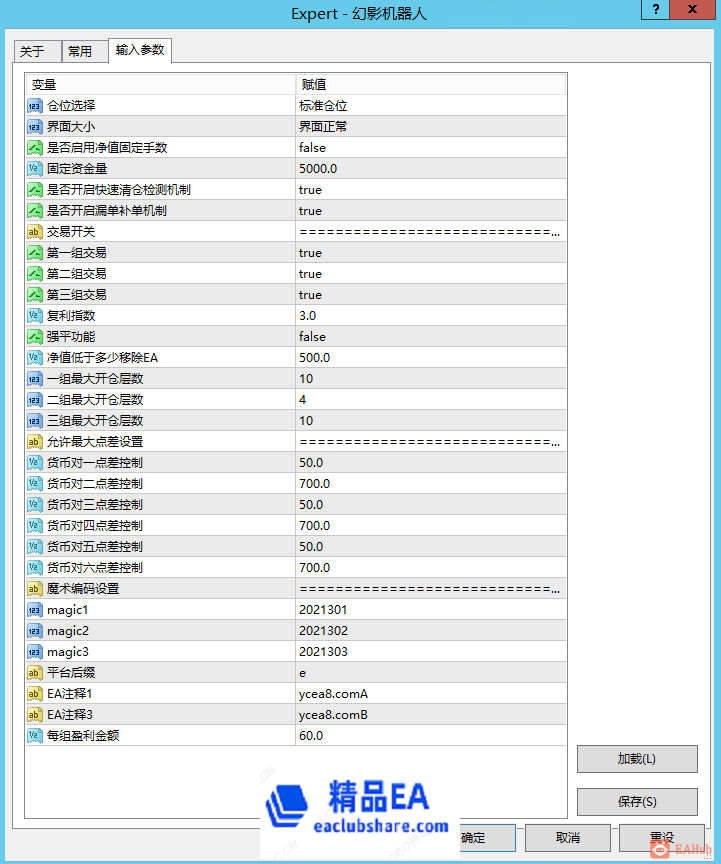Select the EA注释3 row label
This screenshot has height=864, width=721.
pyautogui.click(x=69, y=714)
